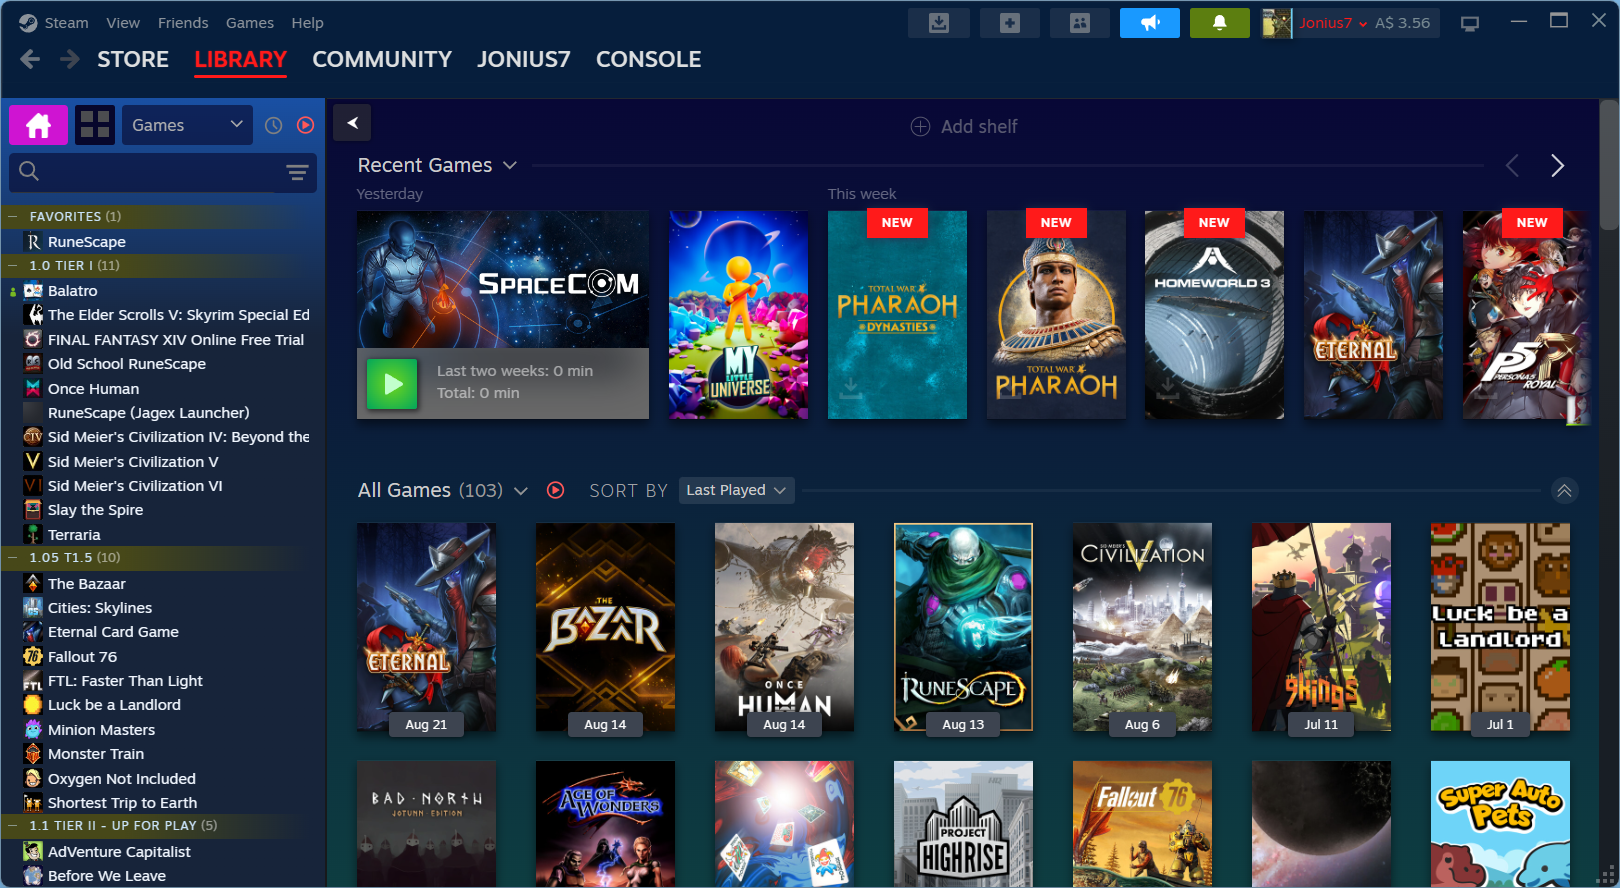The image size is (1620, 888).
Task: Collapse 1.1 Tier II - Up For Play category
Action: pos(13,825)
